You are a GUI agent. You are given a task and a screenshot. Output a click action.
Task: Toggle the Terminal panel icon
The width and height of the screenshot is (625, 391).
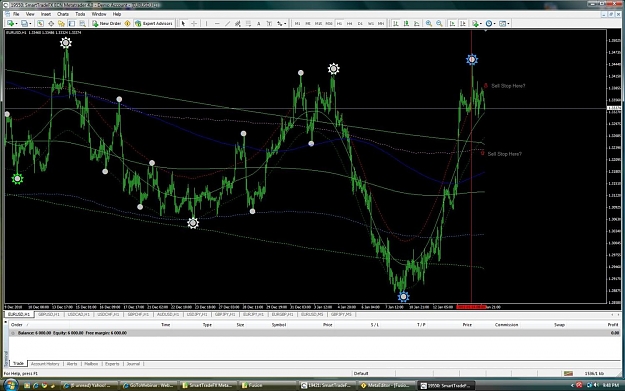(x=72, y=24)
